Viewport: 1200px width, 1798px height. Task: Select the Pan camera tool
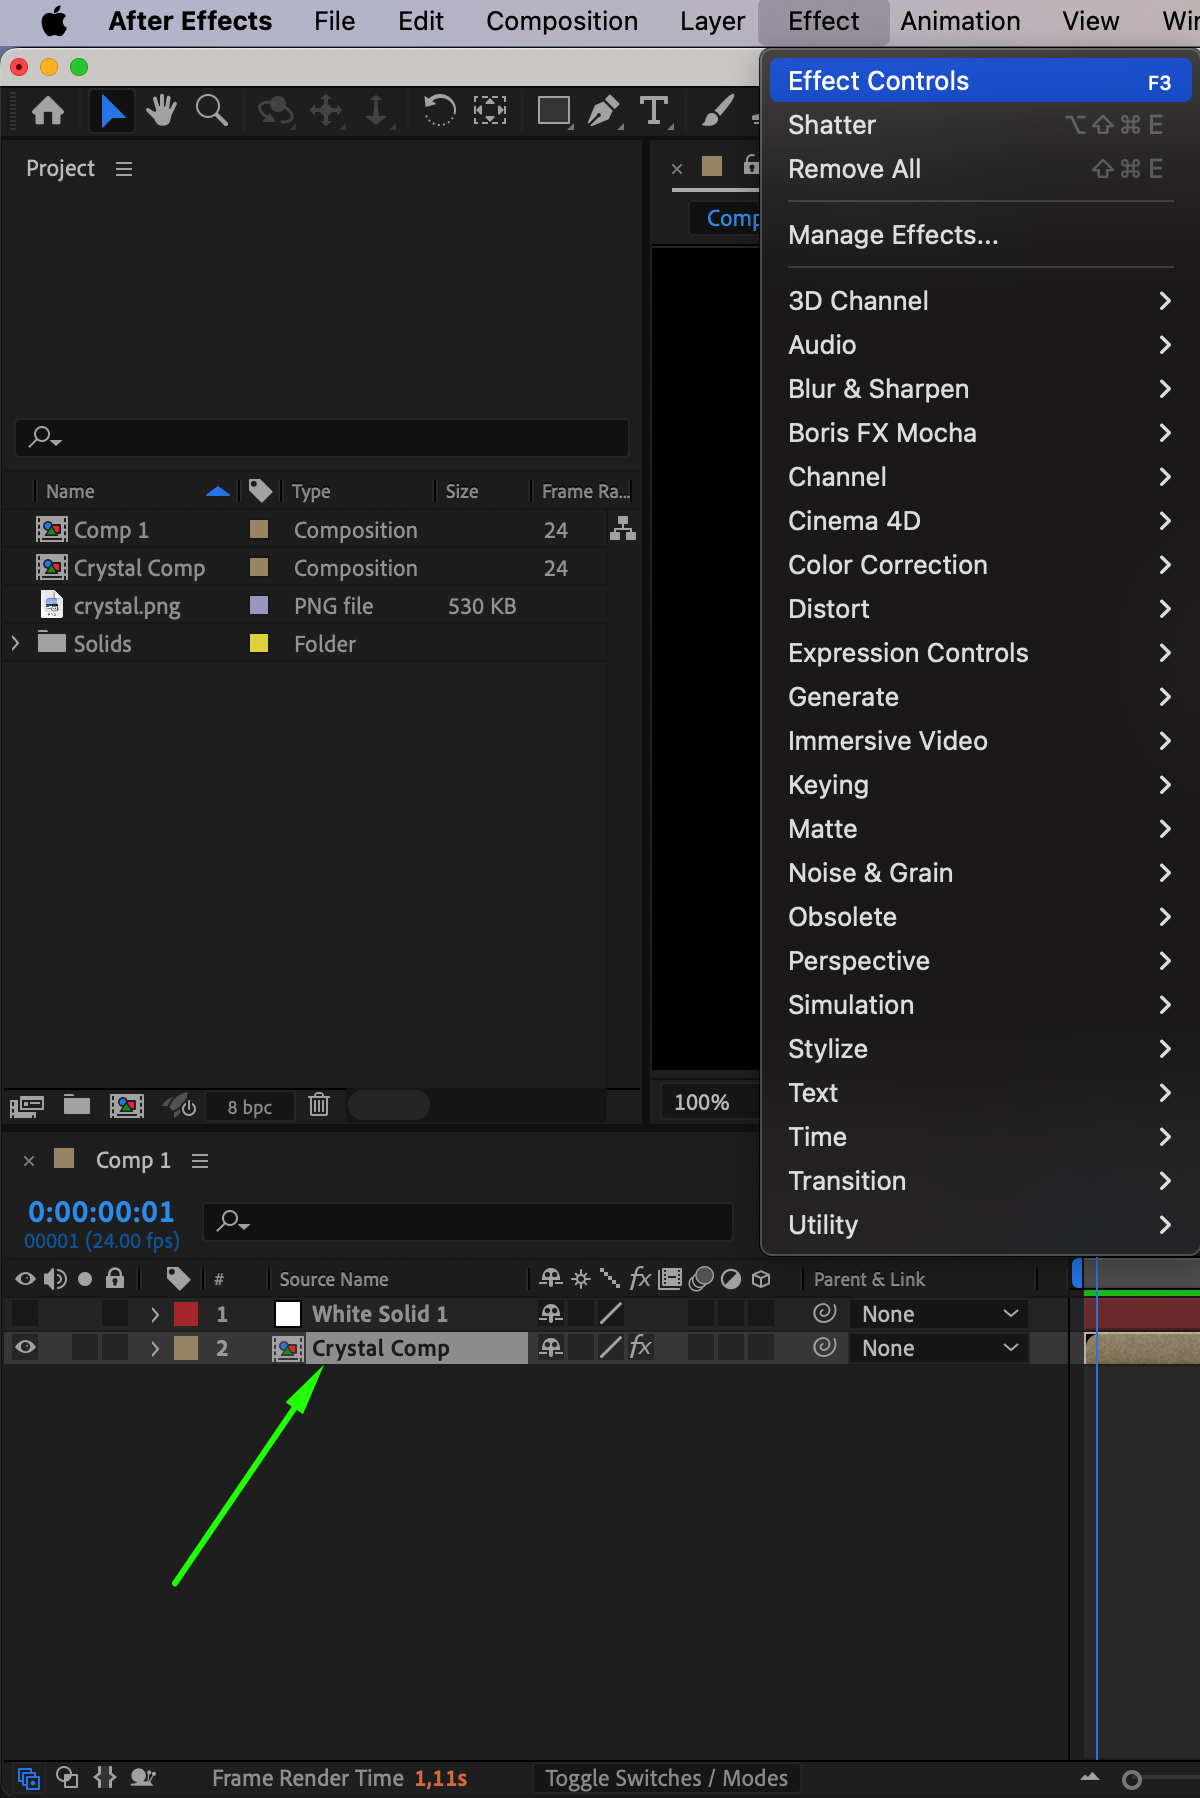pyautogui.click(x=326, y=110)
